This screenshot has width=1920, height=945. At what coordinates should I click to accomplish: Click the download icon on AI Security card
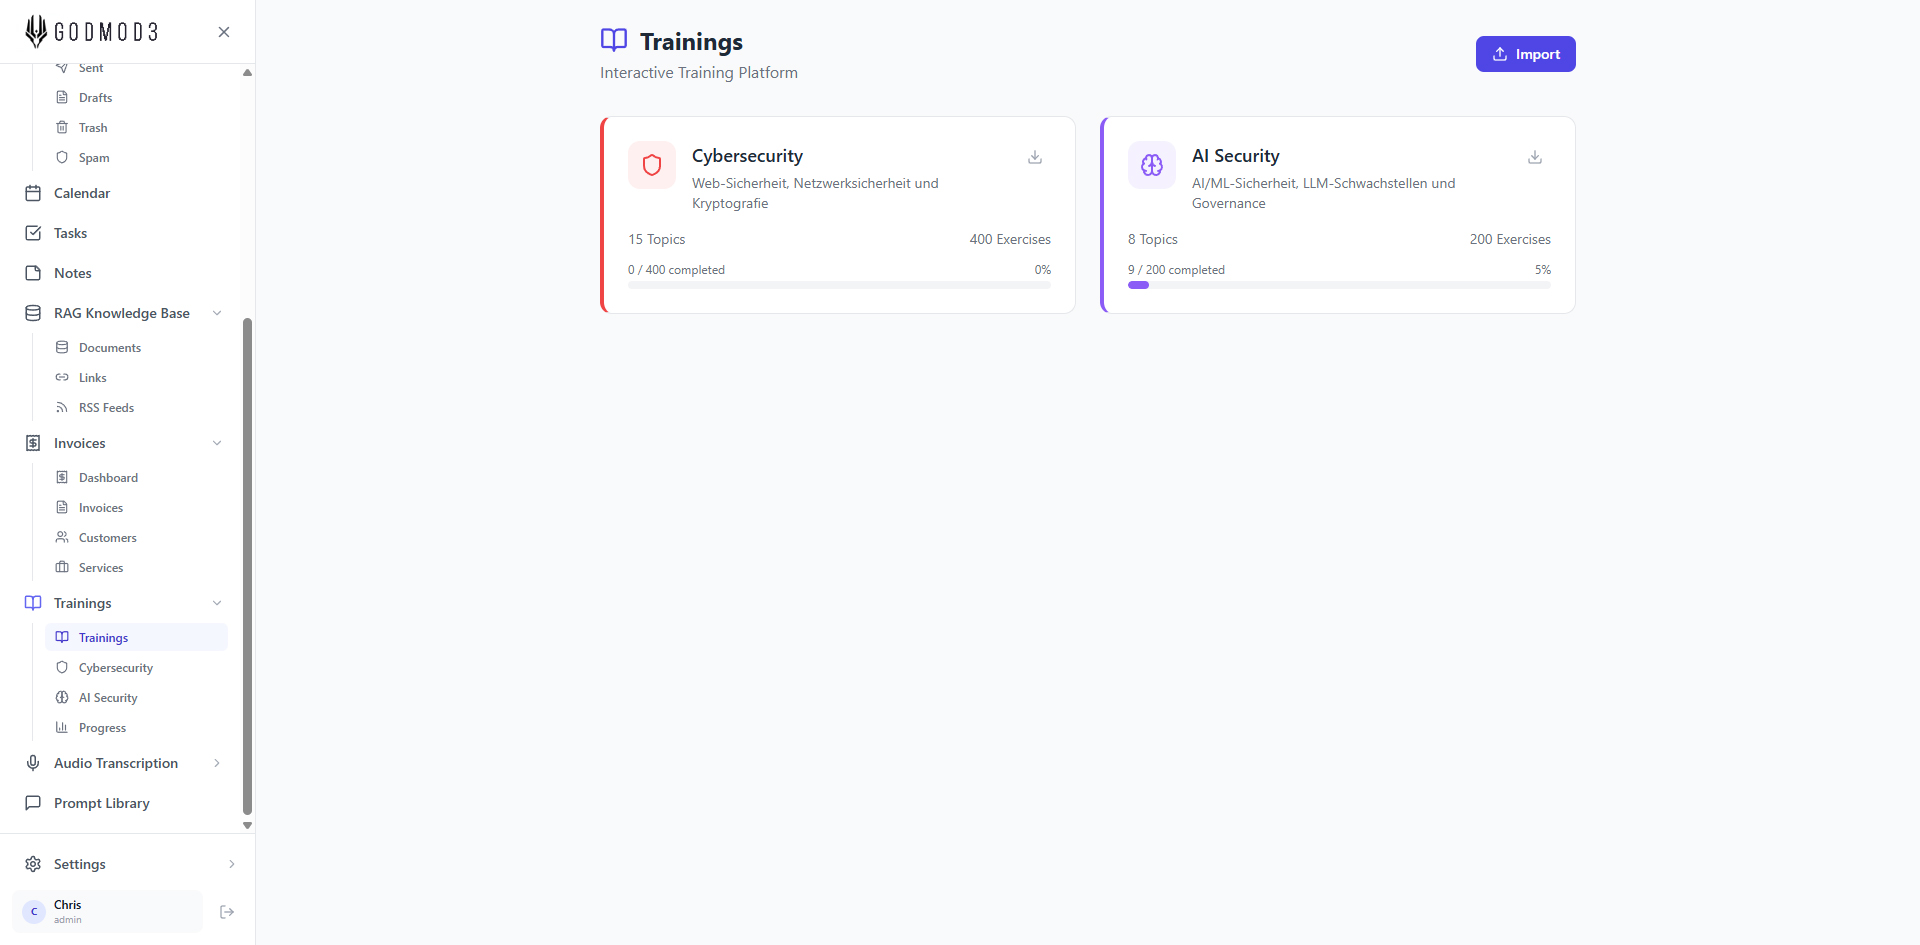[1535, 157]
